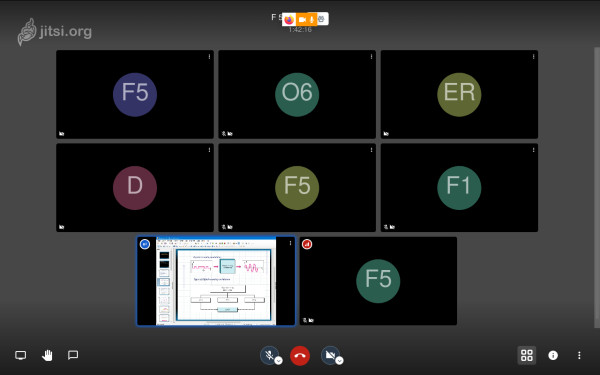Expand video settings arrow beside camera
The image size is (600, 375).
(x=339, y=360)
